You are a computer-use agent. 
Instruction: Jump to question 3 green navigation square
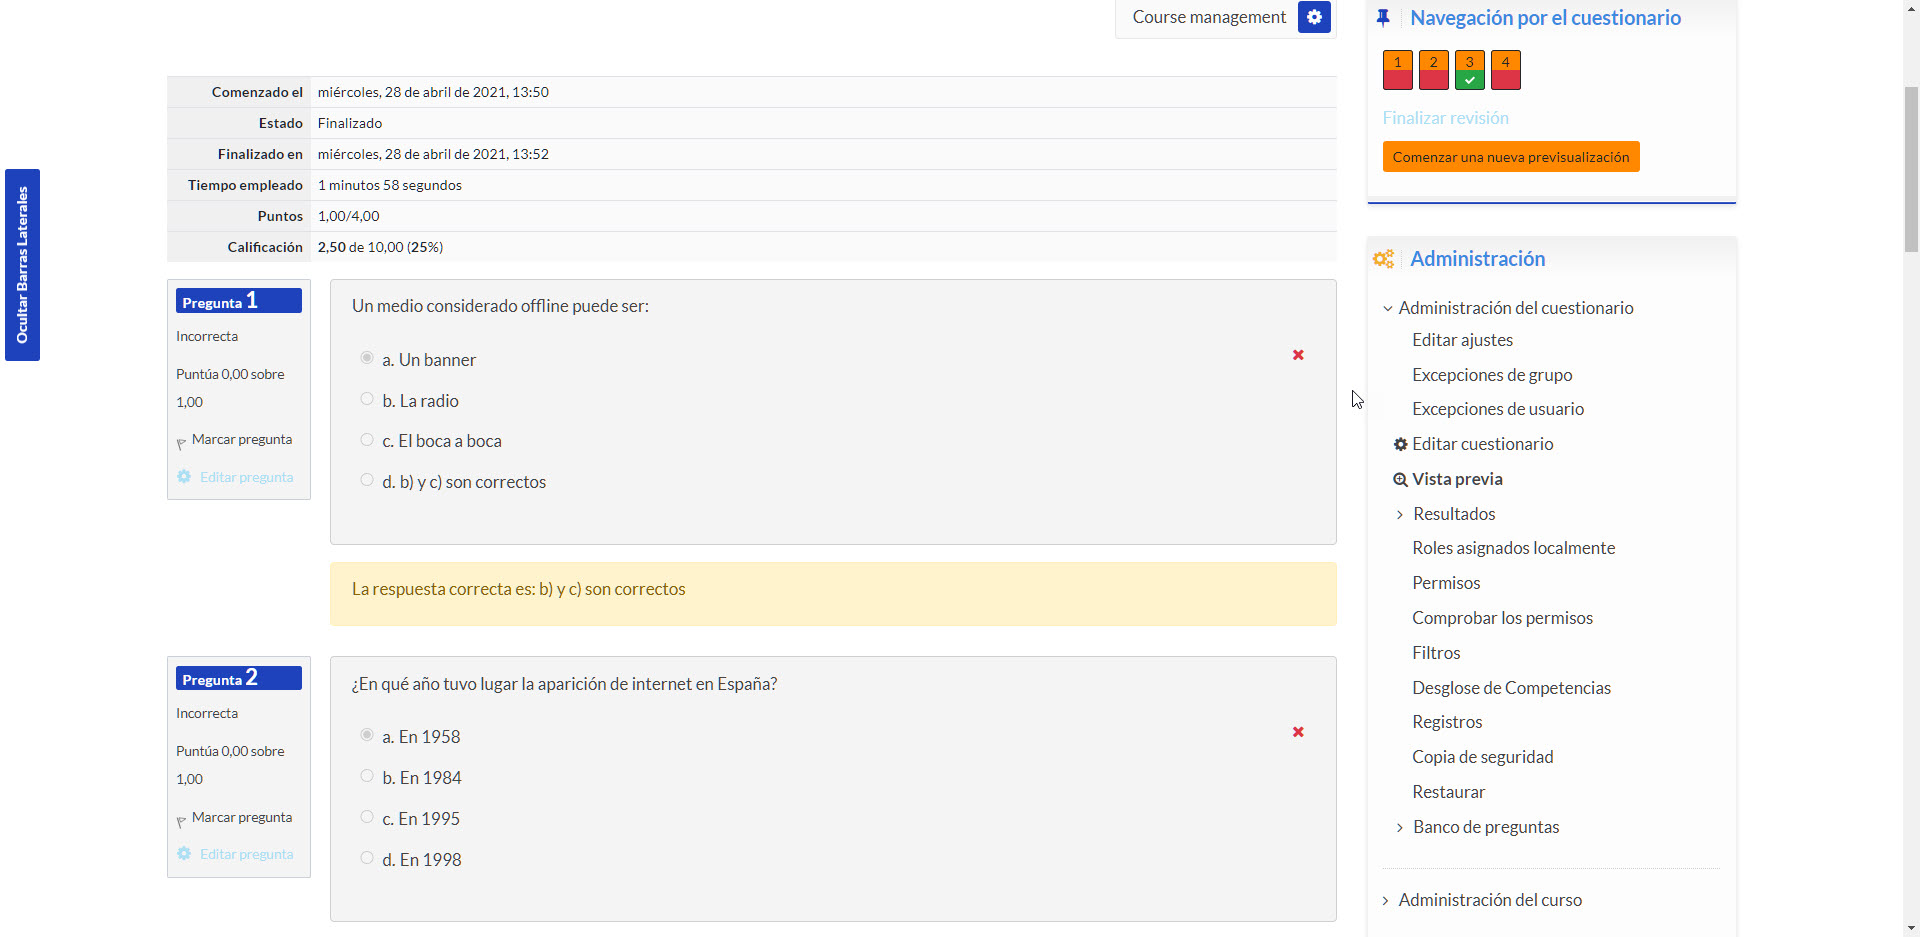click(x=1469, y=70)
